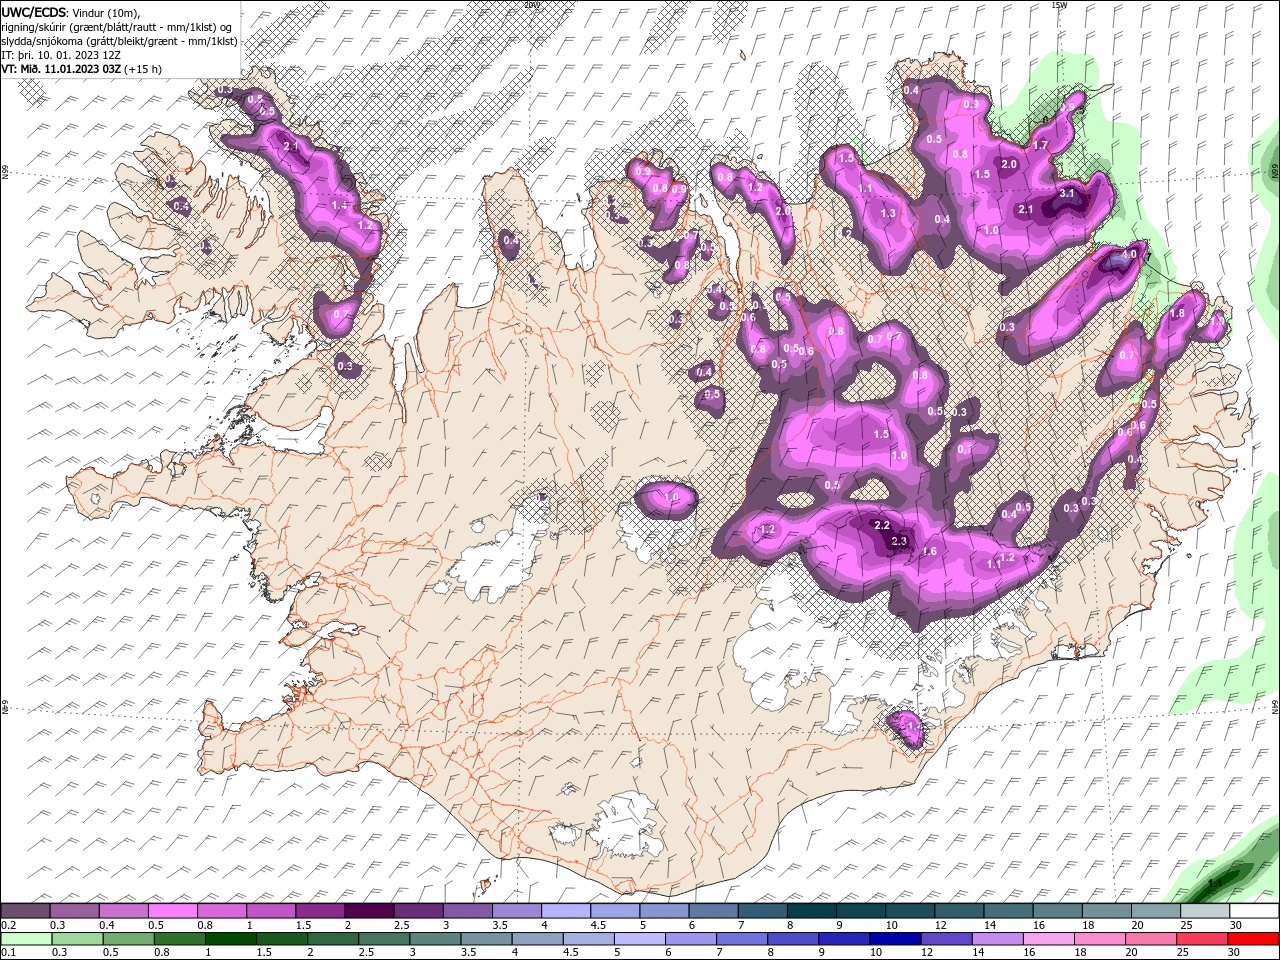The image size is (1280, 960).
Task: Click the 1.8 snowfall value on the east fjords
Action: tap(1177, 314)
